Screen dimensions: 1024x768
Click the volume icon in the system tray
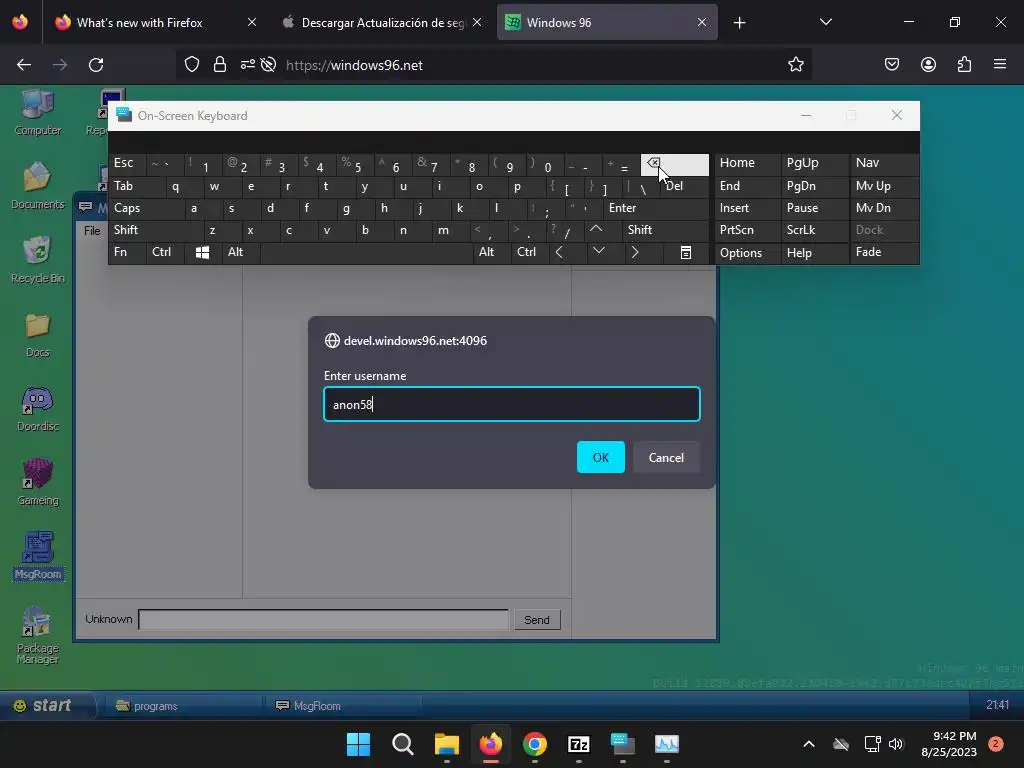tap(896, 744)
